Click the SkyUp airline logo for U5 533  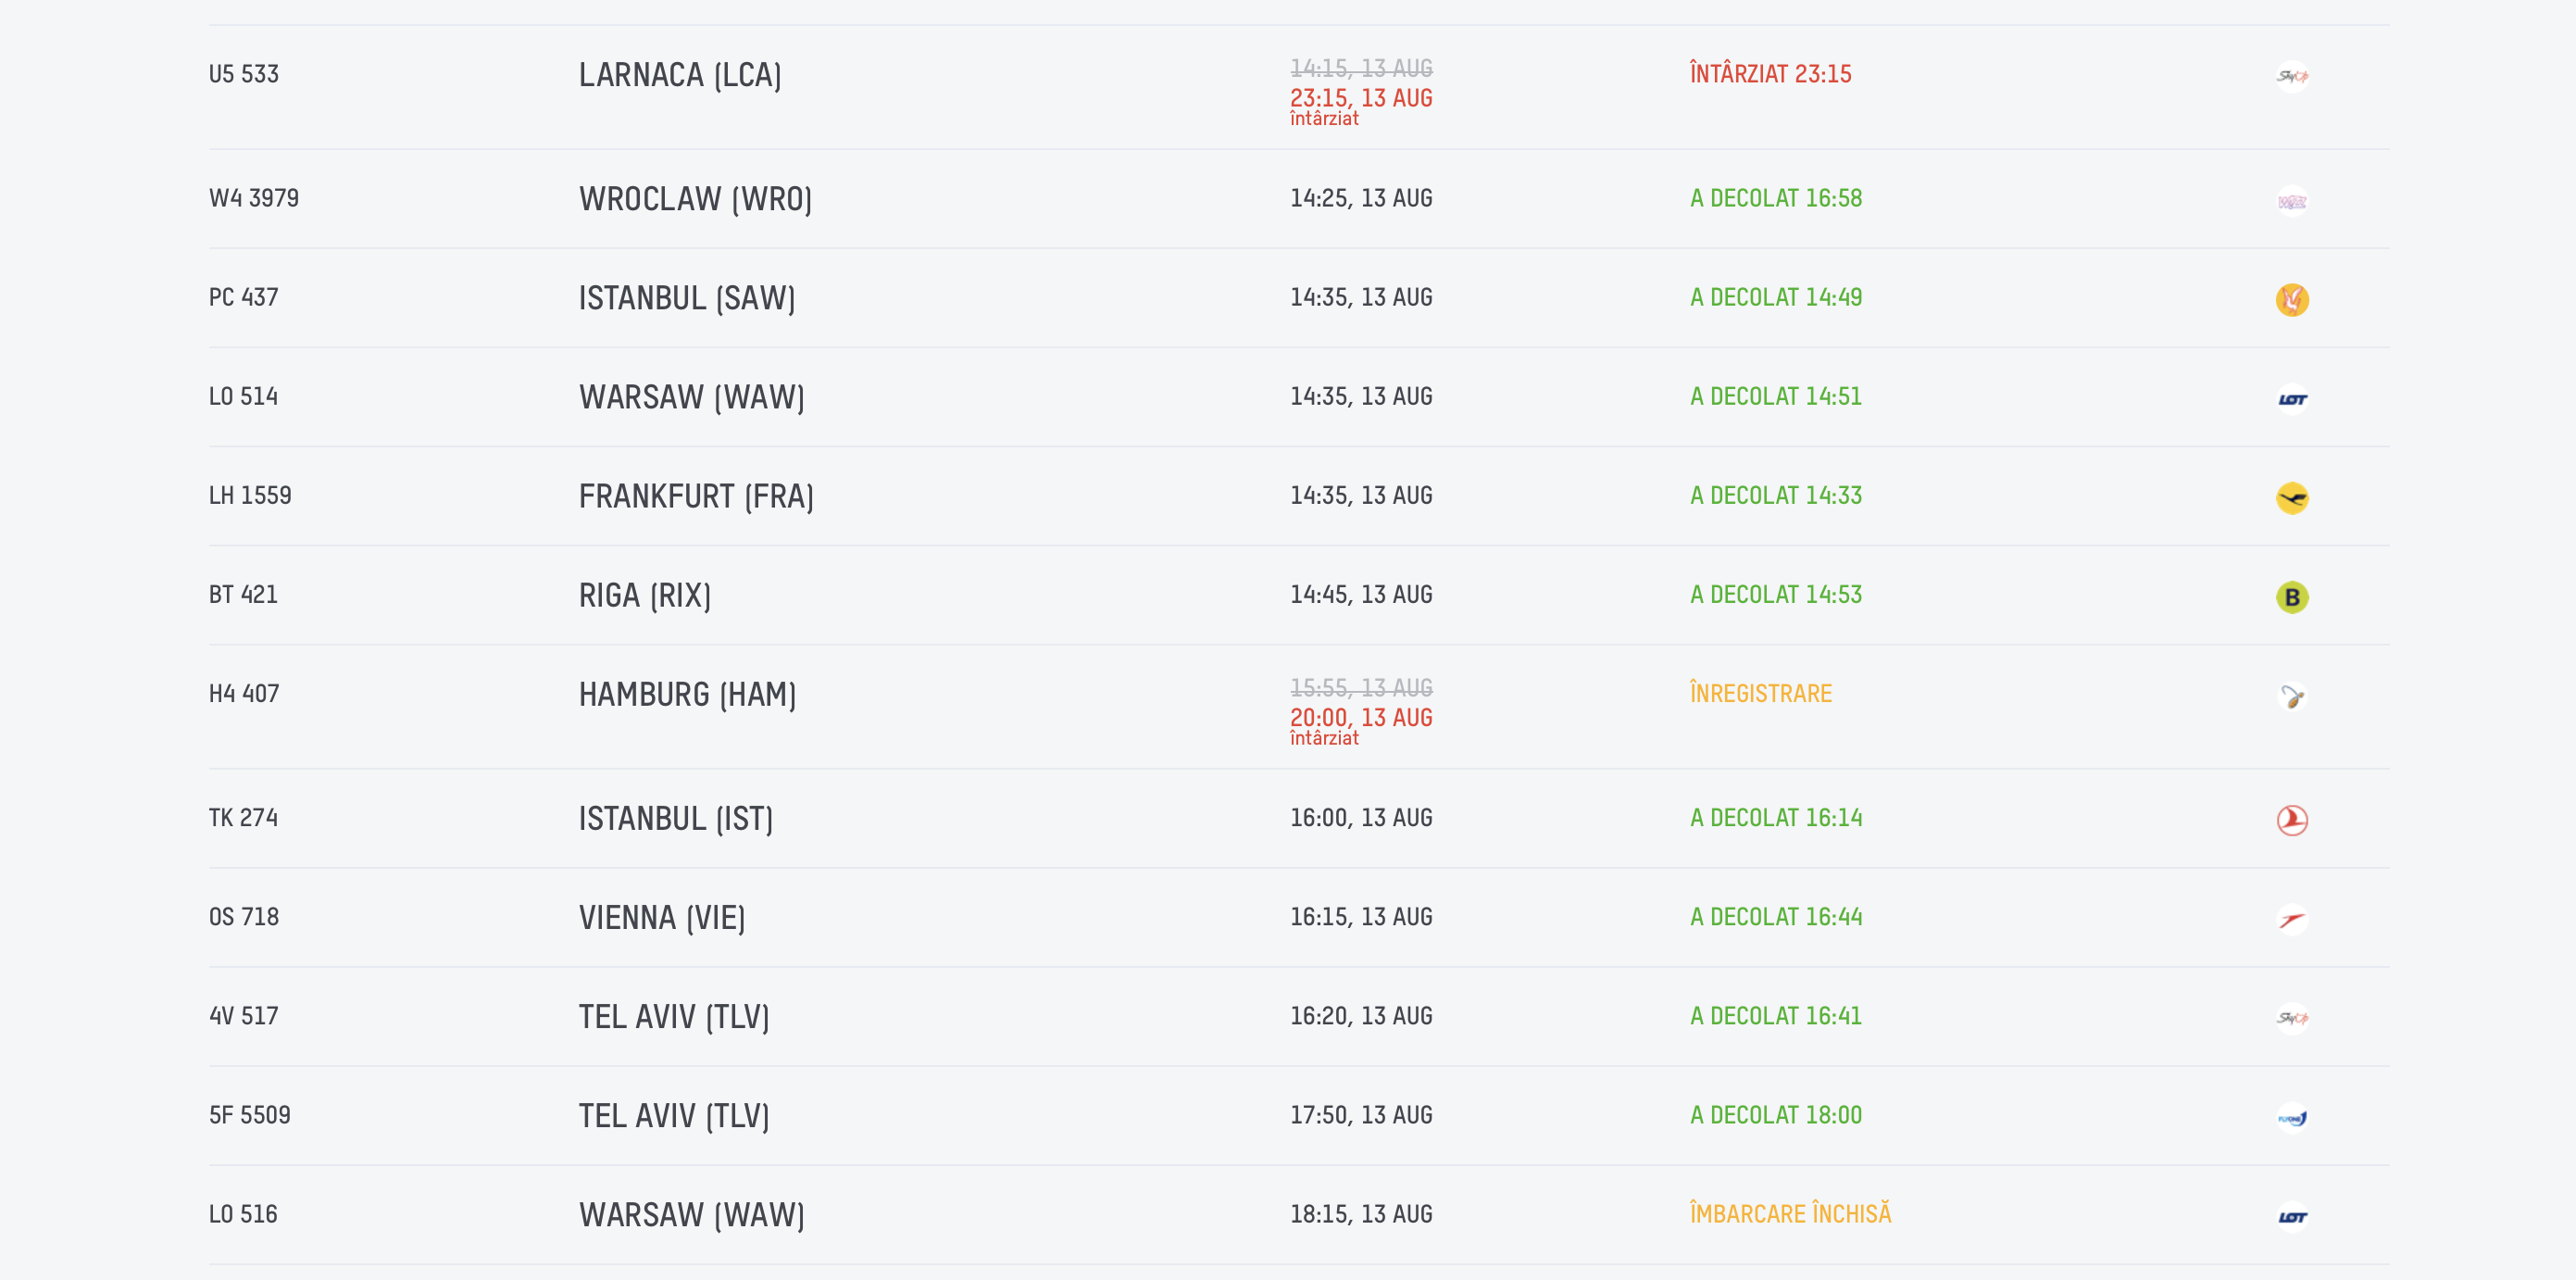click(2292, 76)
